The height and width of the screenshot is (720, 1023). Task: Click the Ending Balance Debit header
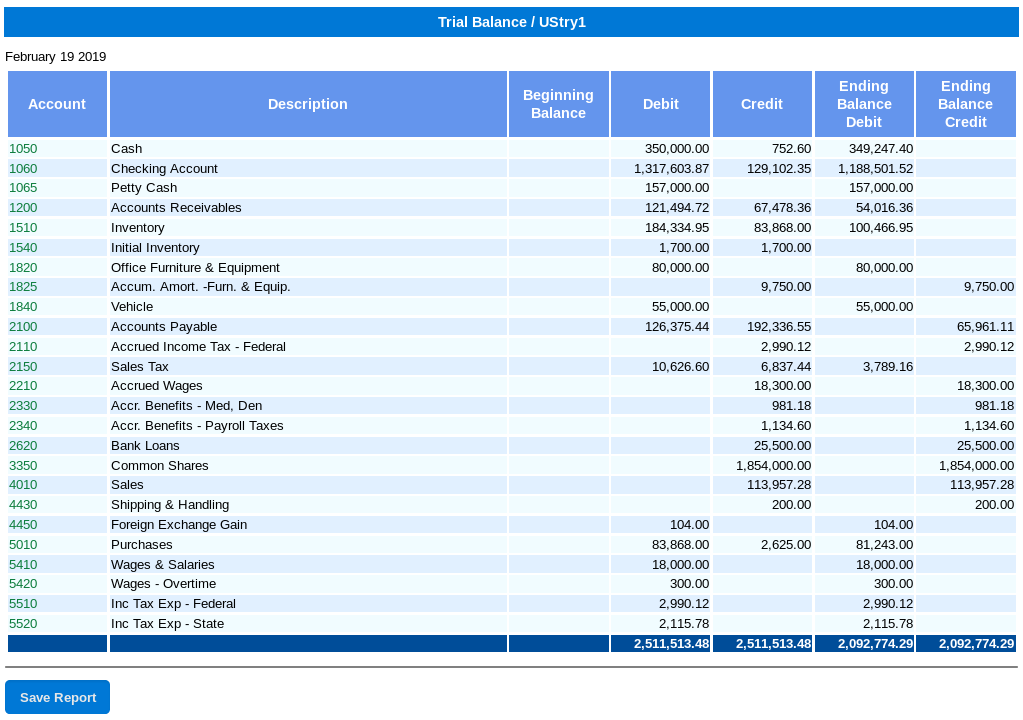coord(864,104)
